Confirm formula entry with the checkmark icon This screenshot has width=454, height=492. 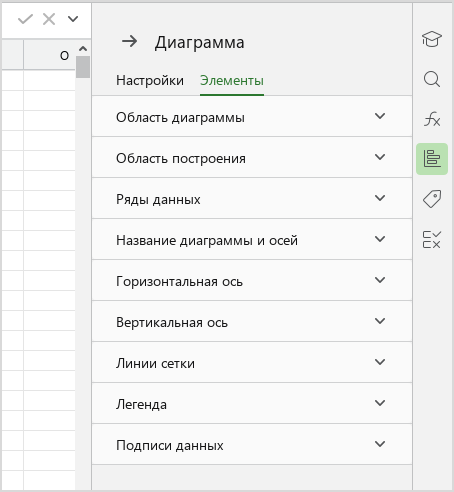25,19
